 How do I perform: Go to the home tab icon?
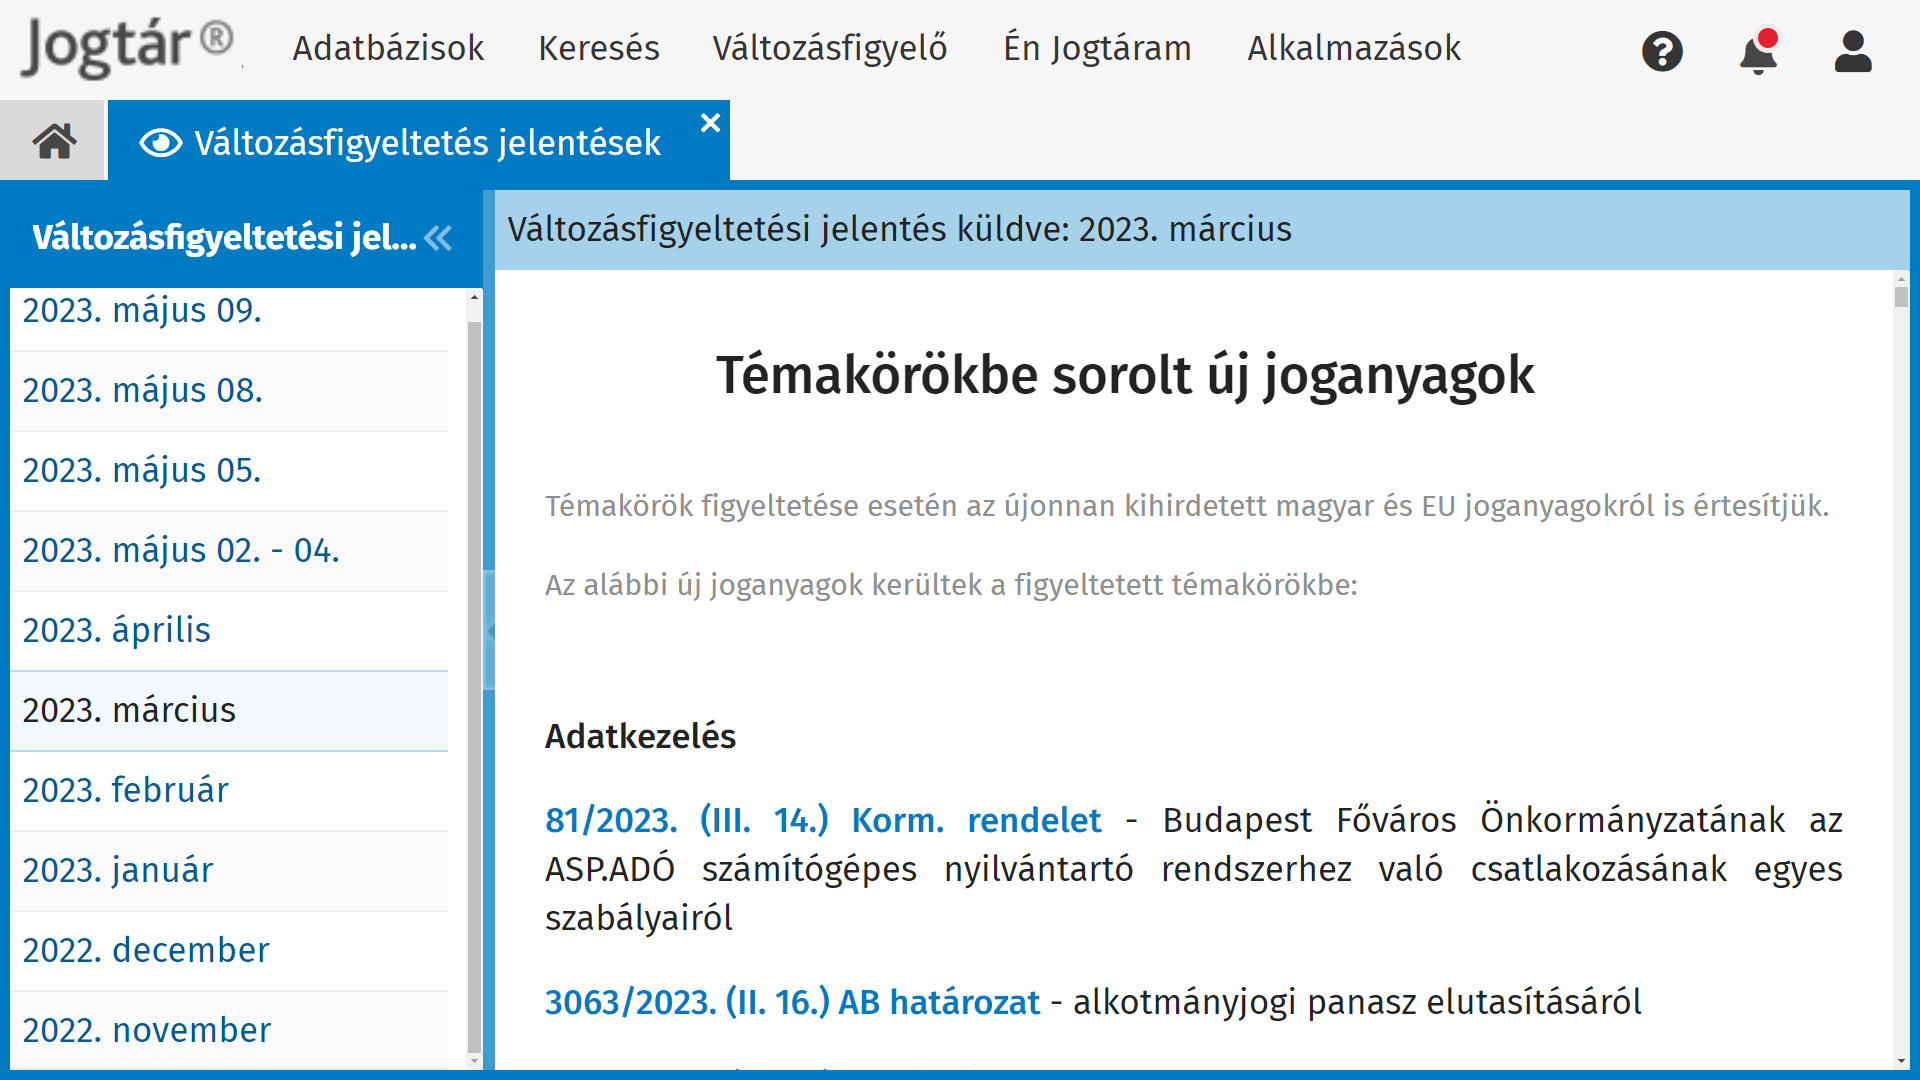pyautogui.click(x=54, y=141)
